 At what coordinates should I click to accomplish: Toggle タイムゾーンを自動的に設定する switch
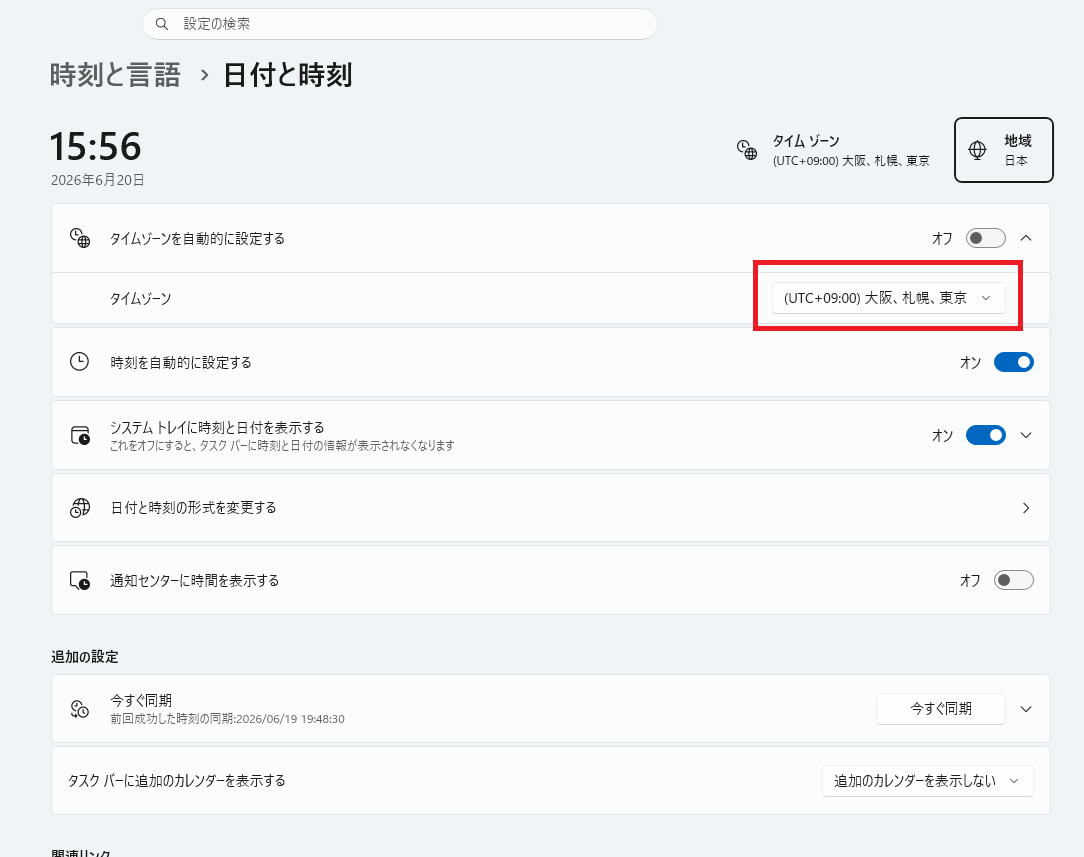[985, 238]
